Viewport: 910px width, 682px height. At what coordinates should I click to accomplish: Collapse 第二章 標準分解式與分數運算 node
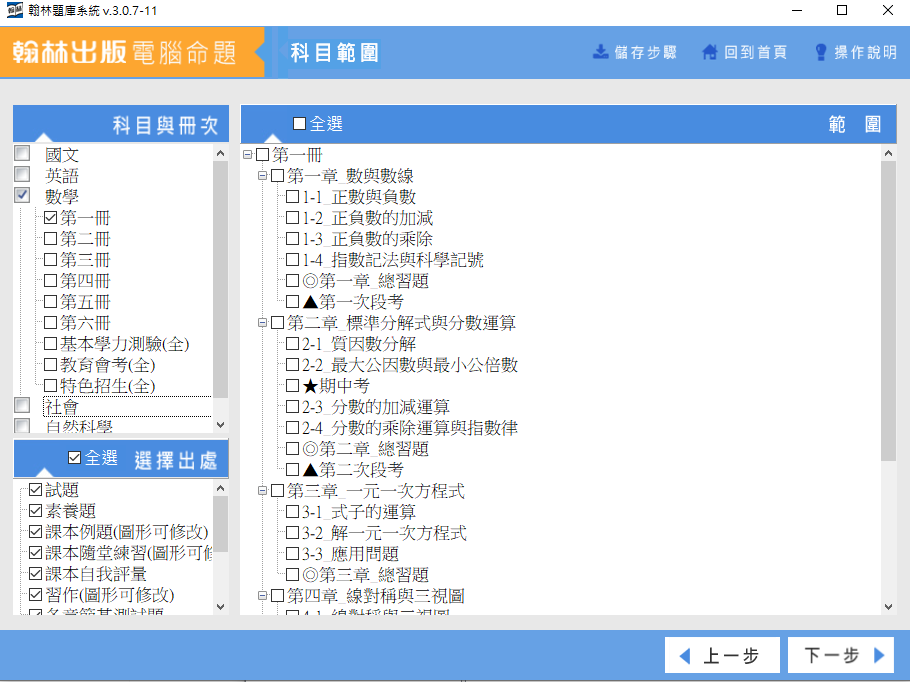263,323
